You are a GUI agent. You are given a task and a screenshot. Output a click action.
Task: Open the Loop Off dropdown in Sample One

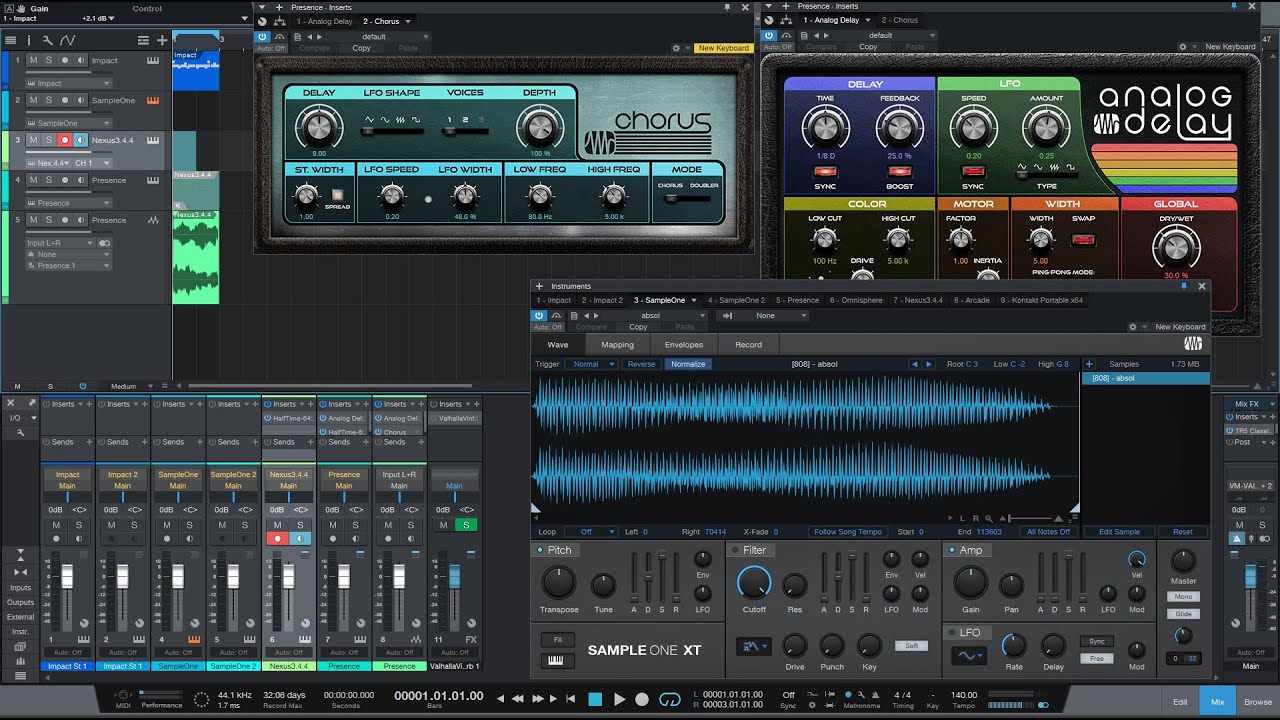point(590,532)
